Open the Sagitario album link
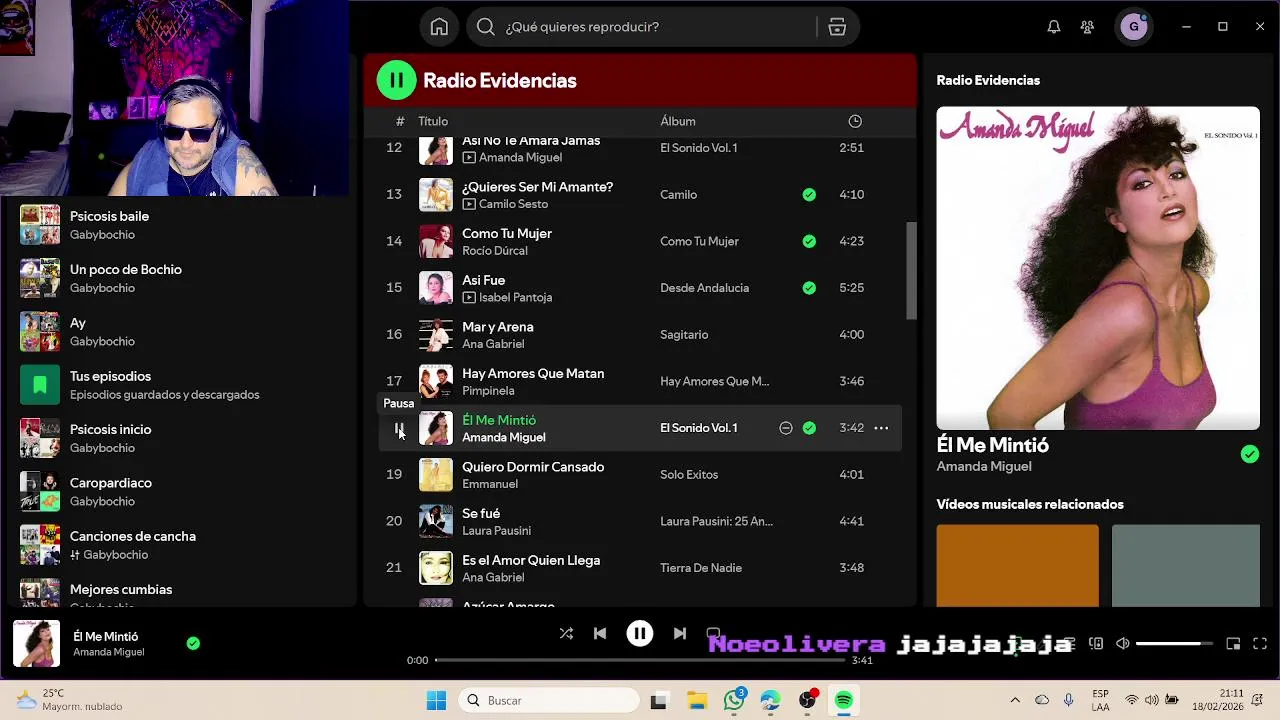 [x=684, y=335]
